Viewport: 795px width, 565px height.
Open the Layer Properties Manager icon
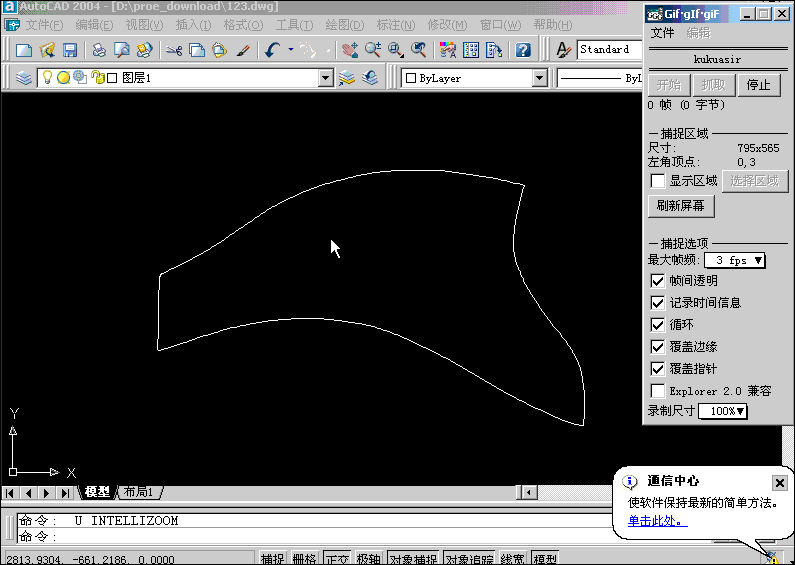(x=23, y=78)
